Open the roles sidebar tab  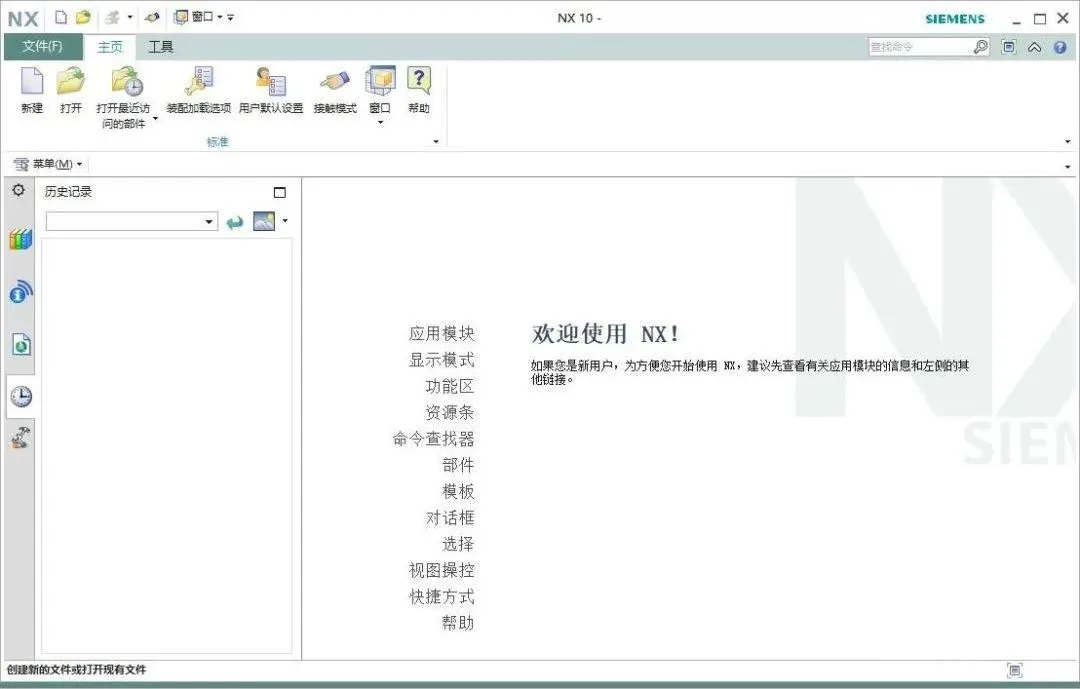pos(21,438)
